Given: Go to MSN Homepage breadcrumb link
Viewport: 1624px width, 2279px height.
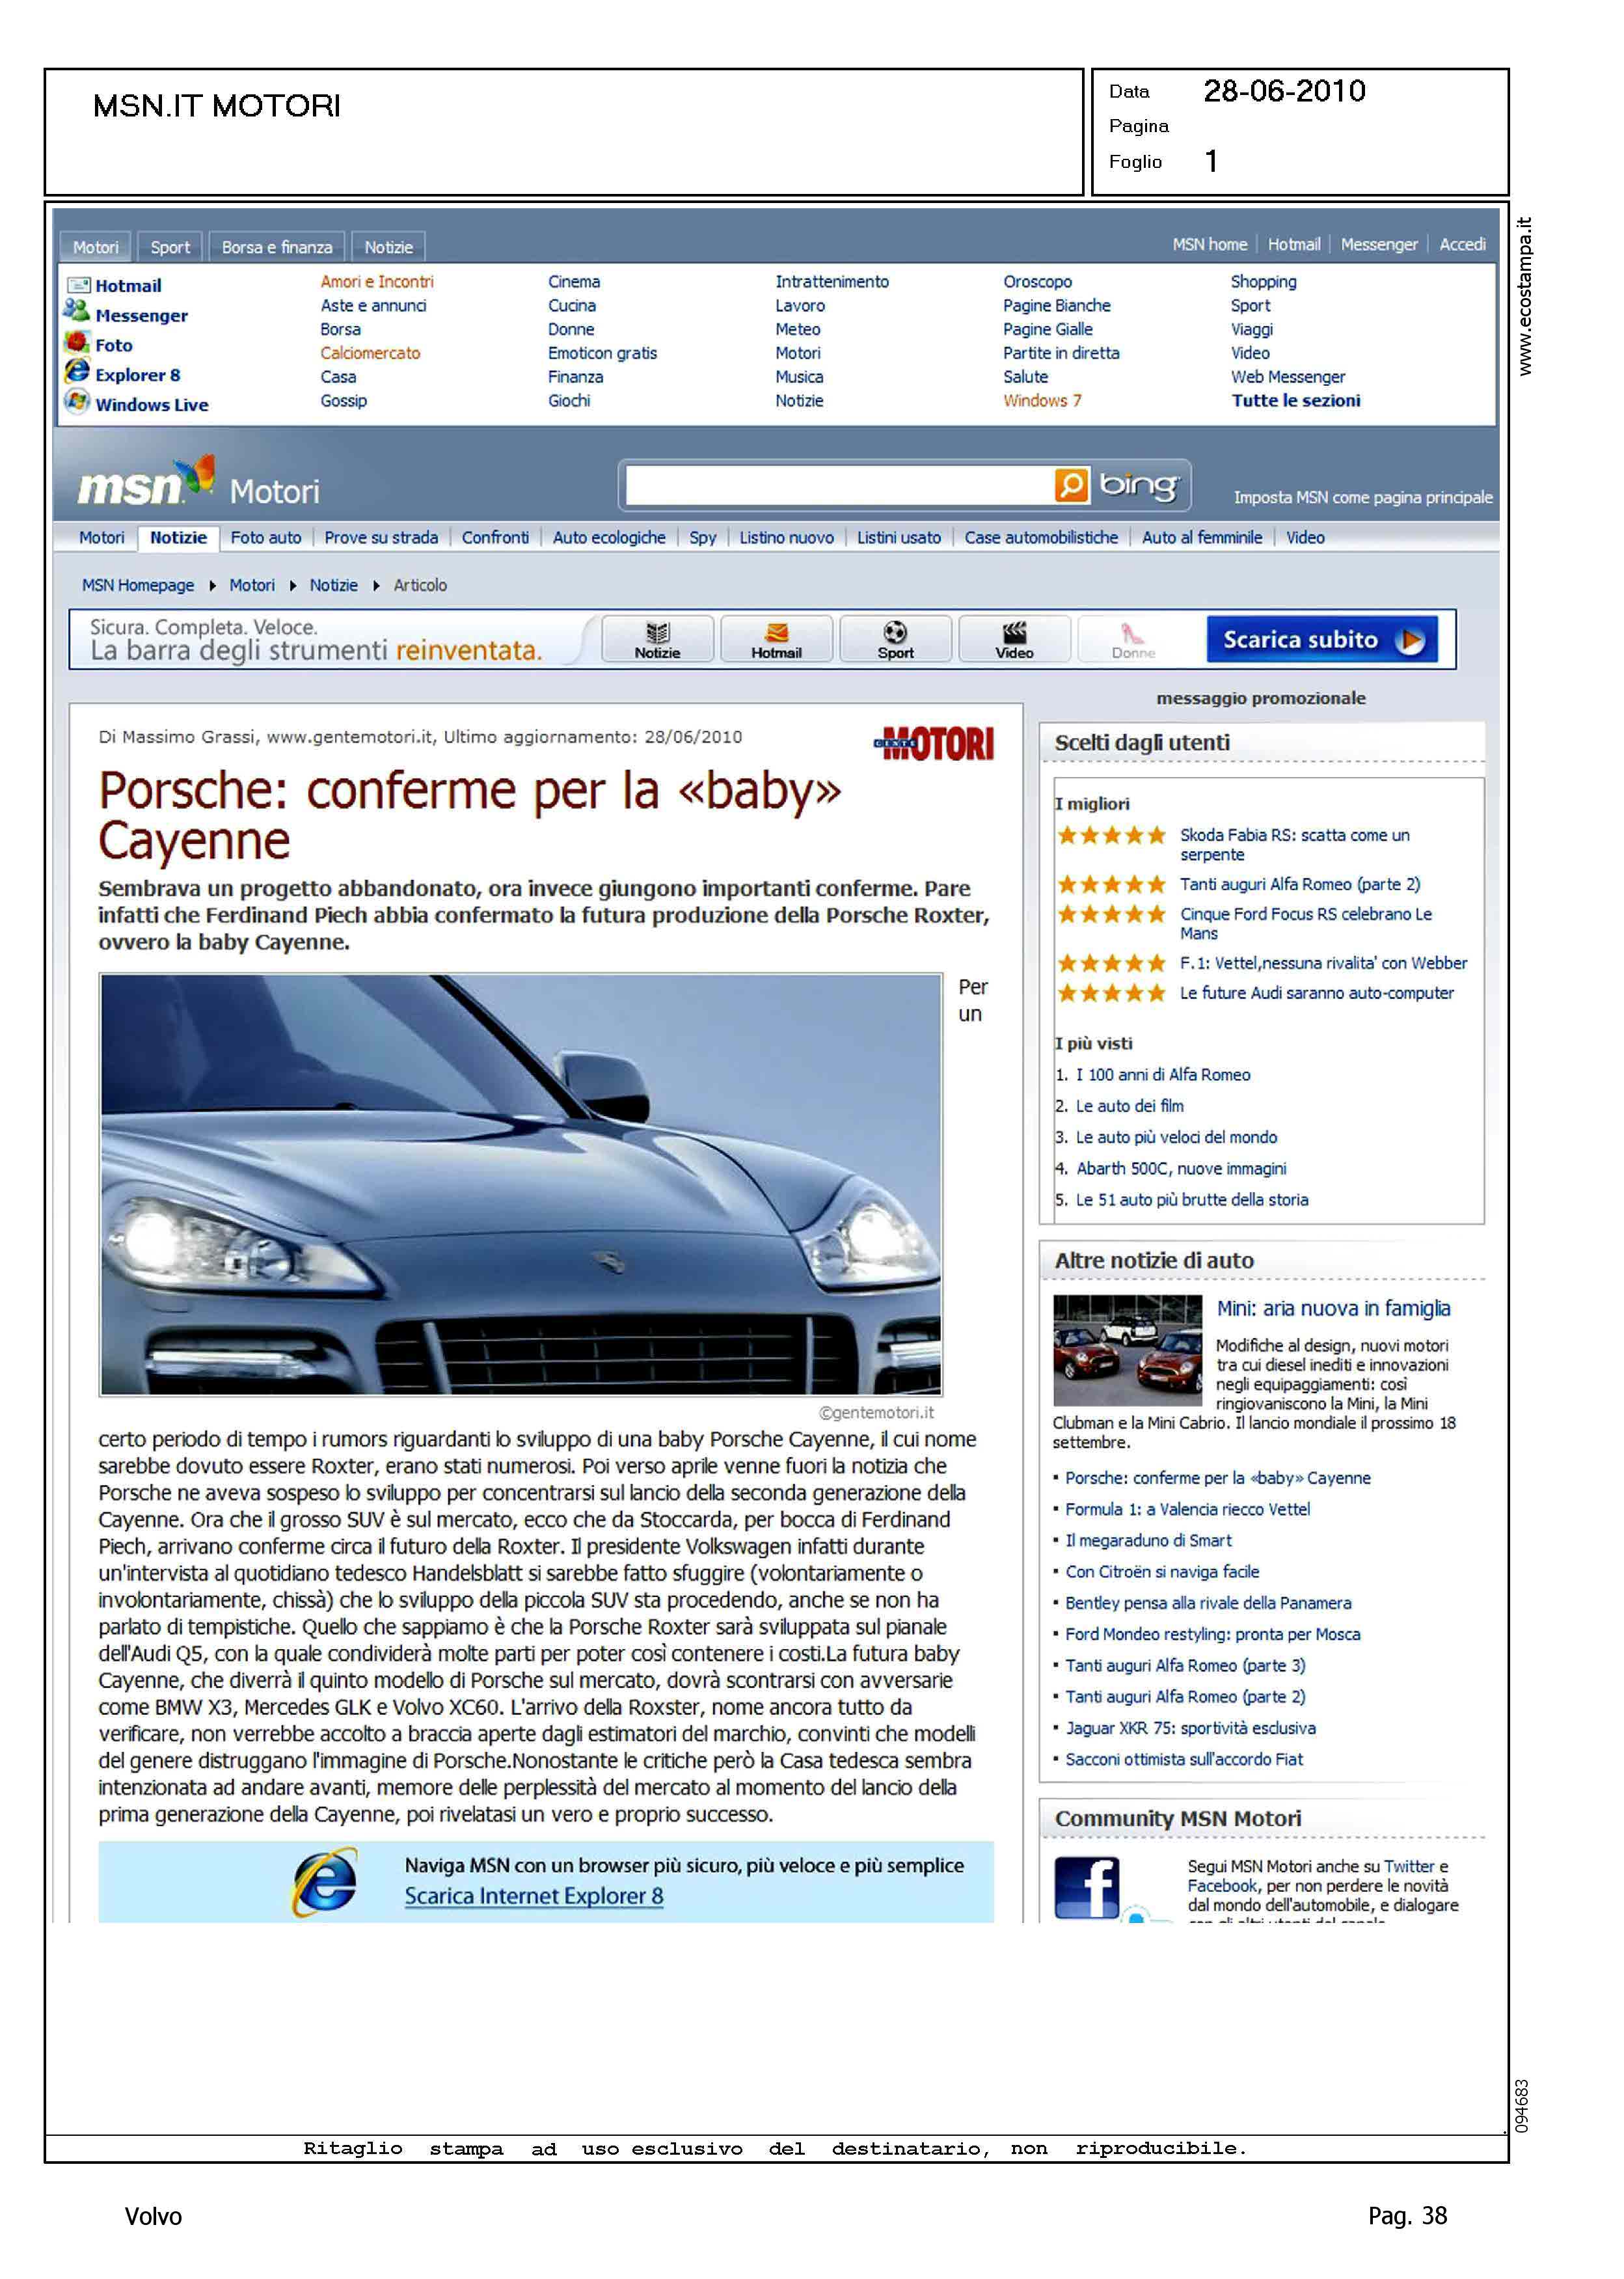Looking at the screenshot, I should pyautogui.click(x=138, y=586).
